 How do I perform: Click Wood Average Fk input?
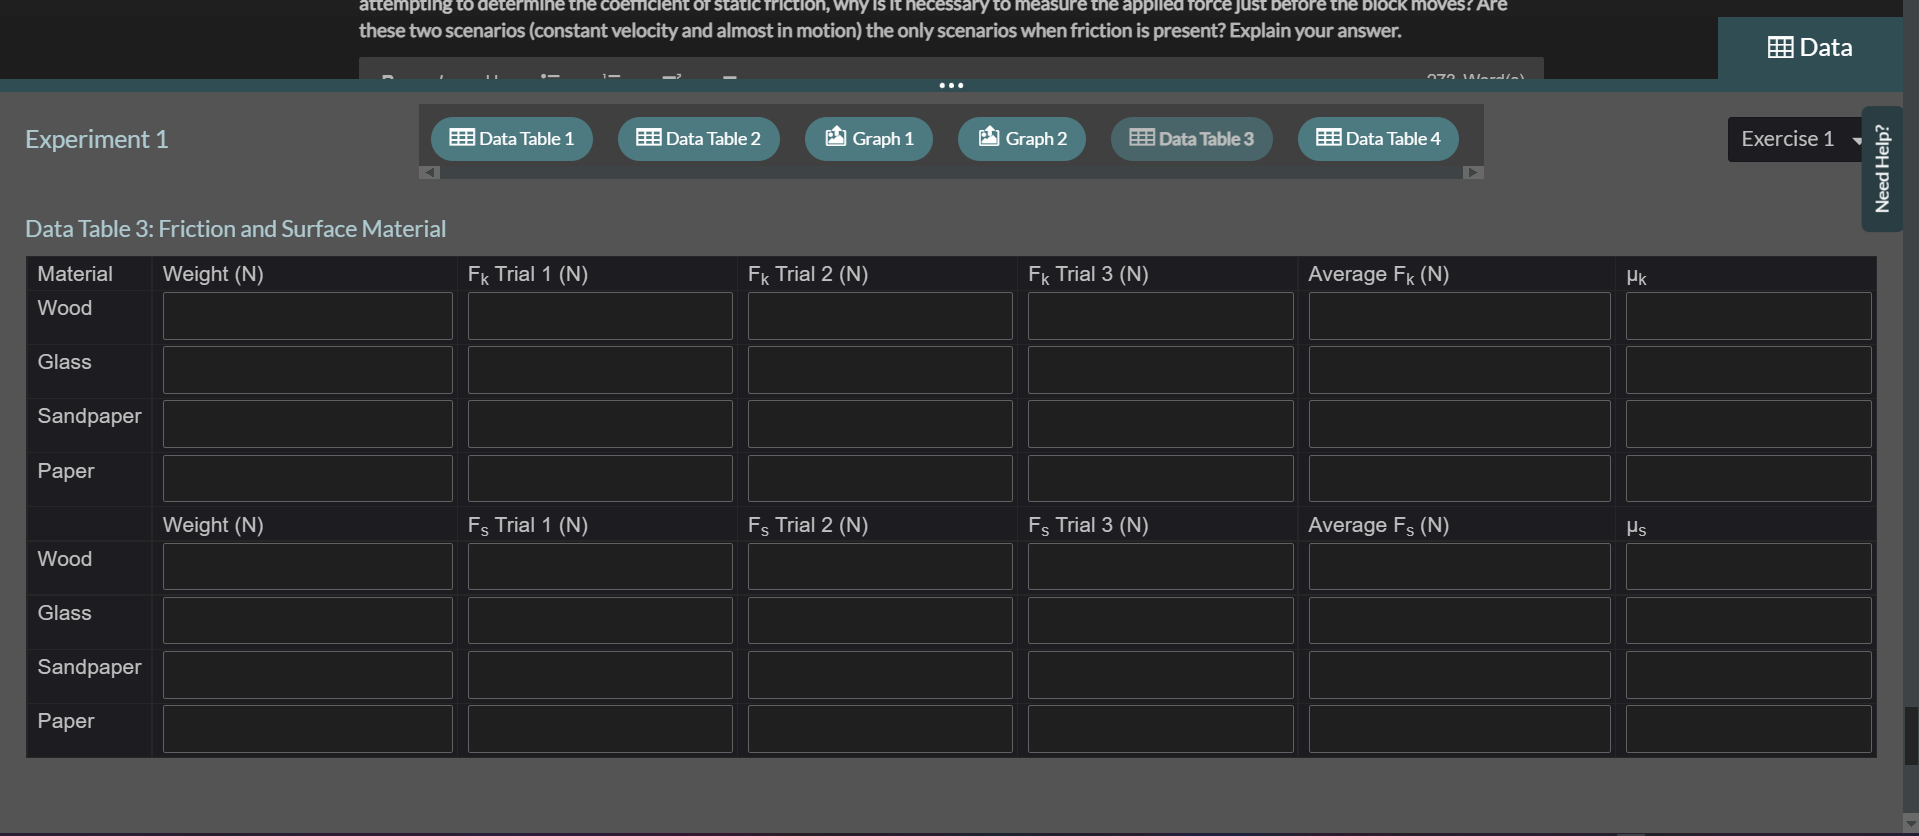point(1460,316)
